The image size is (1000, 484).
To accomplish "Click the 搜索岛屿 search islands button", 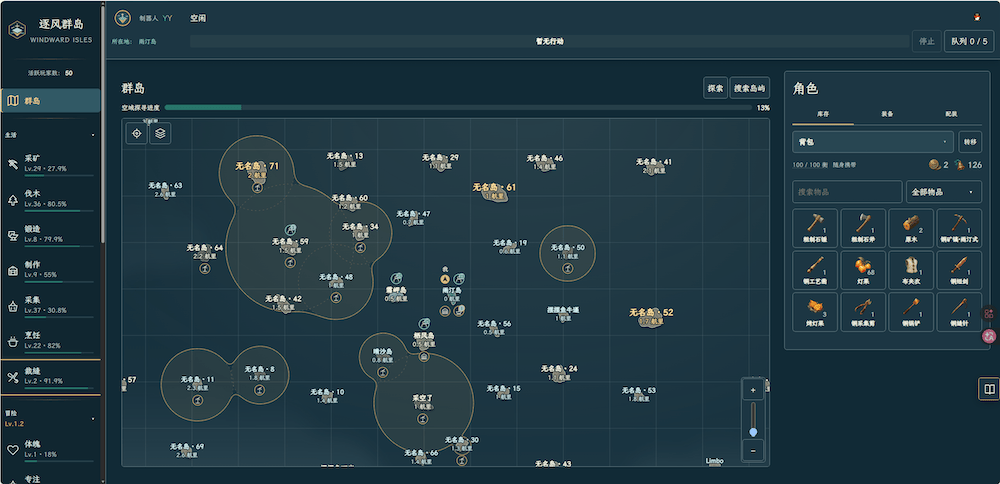I will point(749,88).
